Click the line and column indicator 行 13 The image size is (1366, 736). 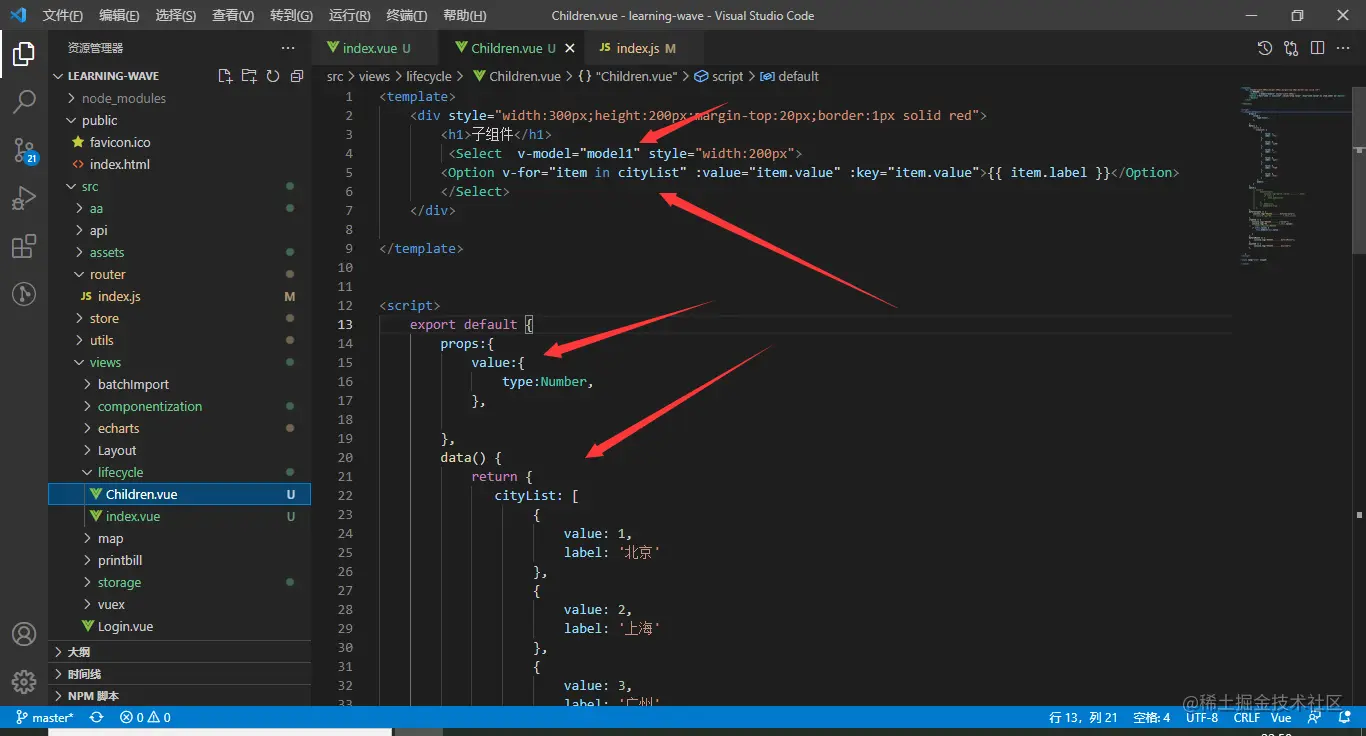tap(1083, 717)
